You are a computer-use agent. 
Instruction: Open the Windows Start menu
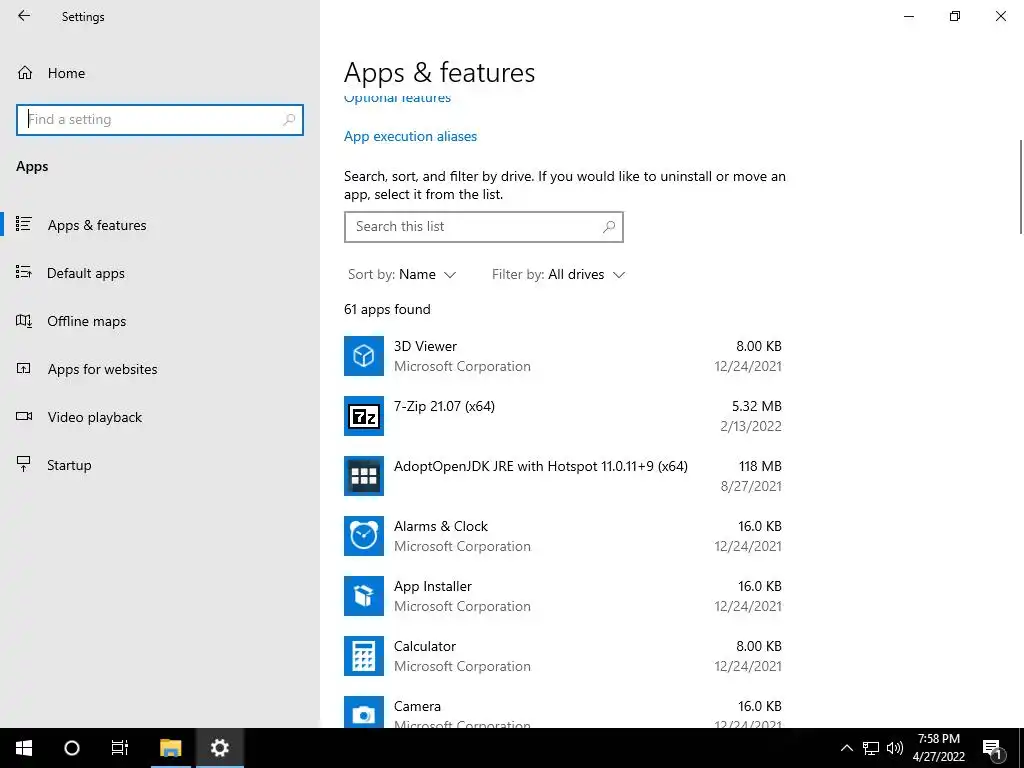24,748
